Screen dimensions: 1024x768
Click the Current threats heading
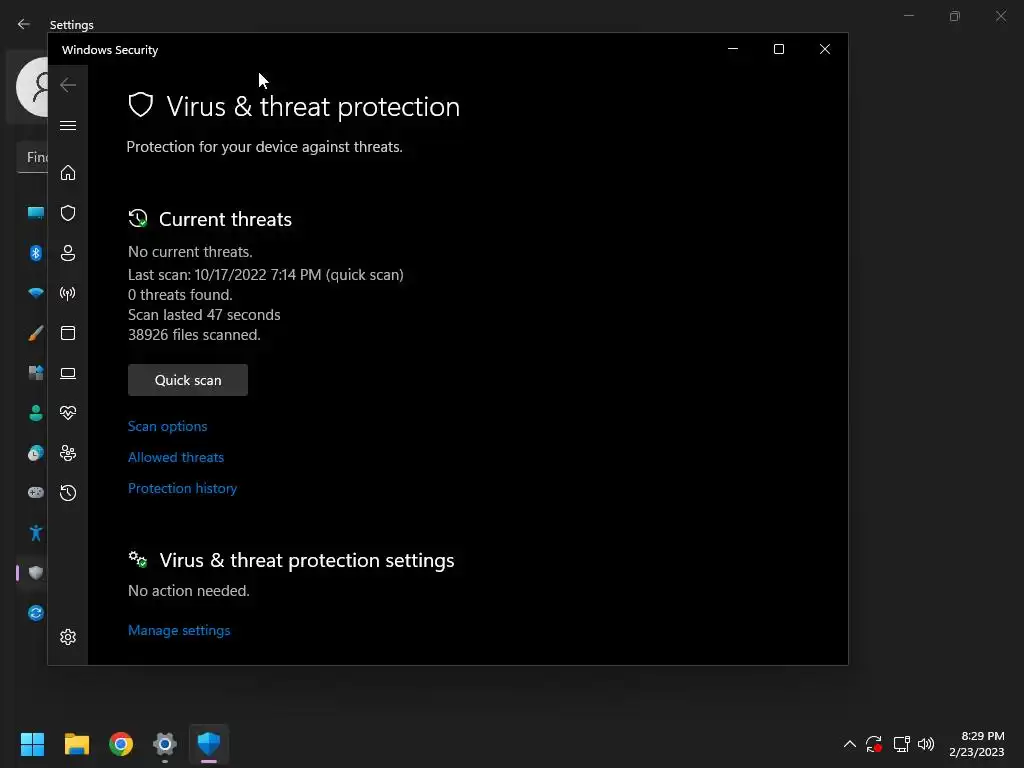tap(225, 219)
